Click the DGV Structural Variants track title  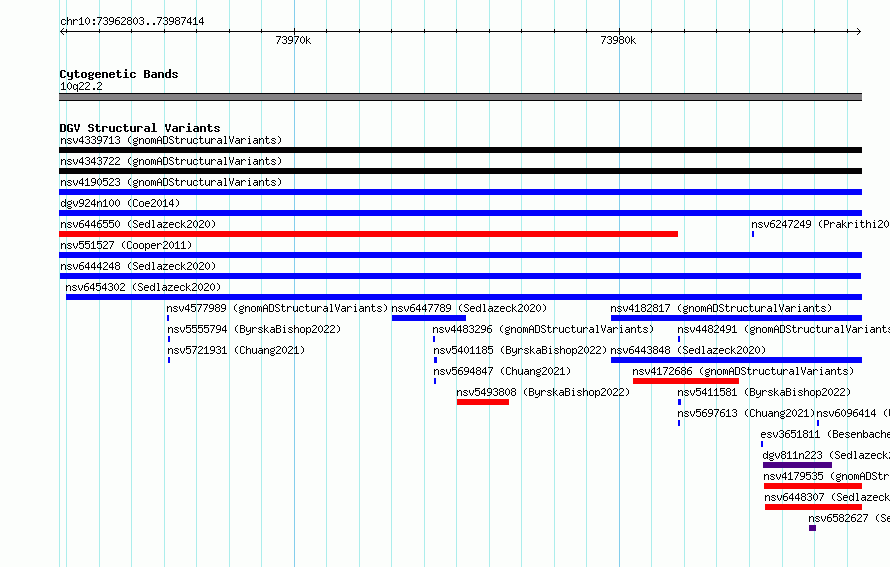(140, 128)
